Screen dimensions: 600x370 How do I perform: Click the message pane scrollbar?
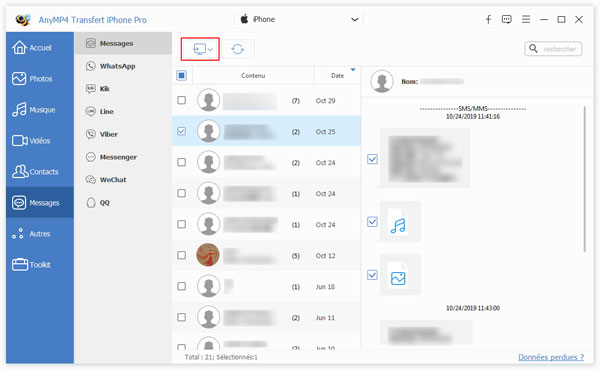click(x=585, y=179)
